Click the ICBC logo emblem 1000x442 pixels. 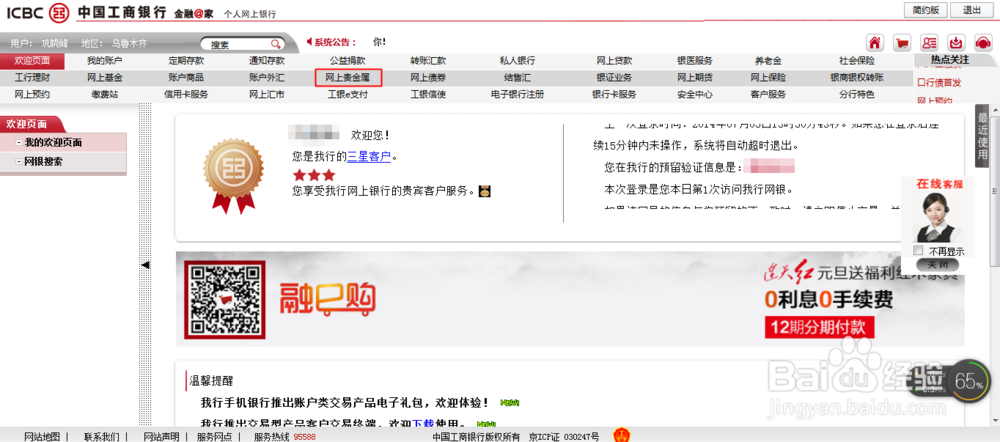click(59, 11)
